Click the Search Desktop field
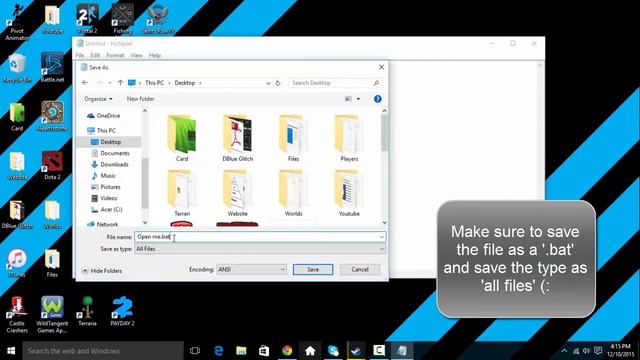 [x=335, y=83]
